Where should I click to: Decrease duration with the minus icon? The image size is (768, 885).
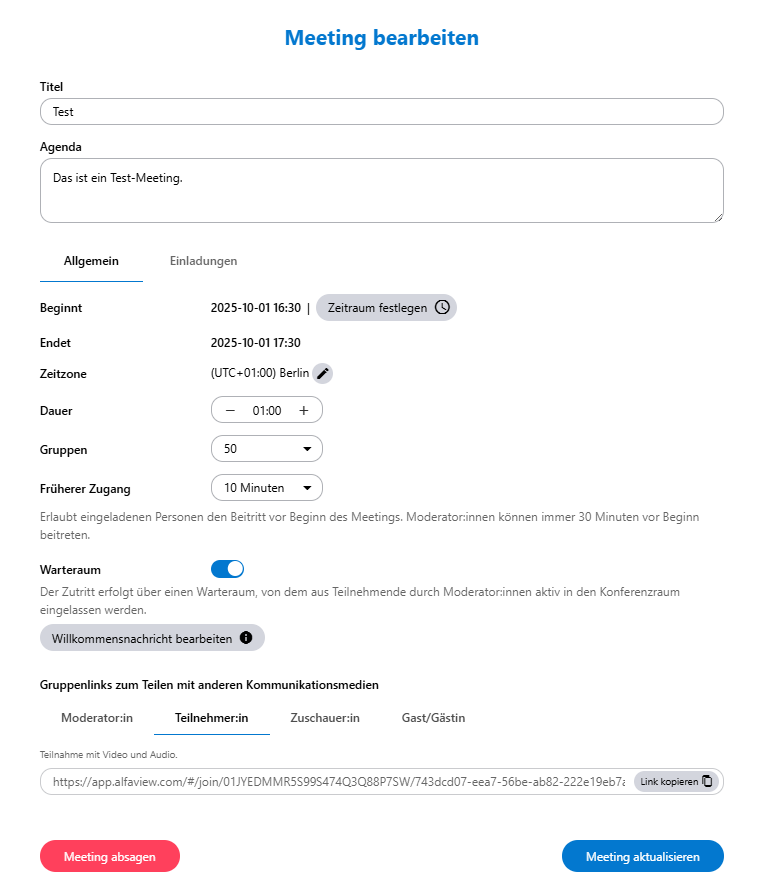coord(230,411)
